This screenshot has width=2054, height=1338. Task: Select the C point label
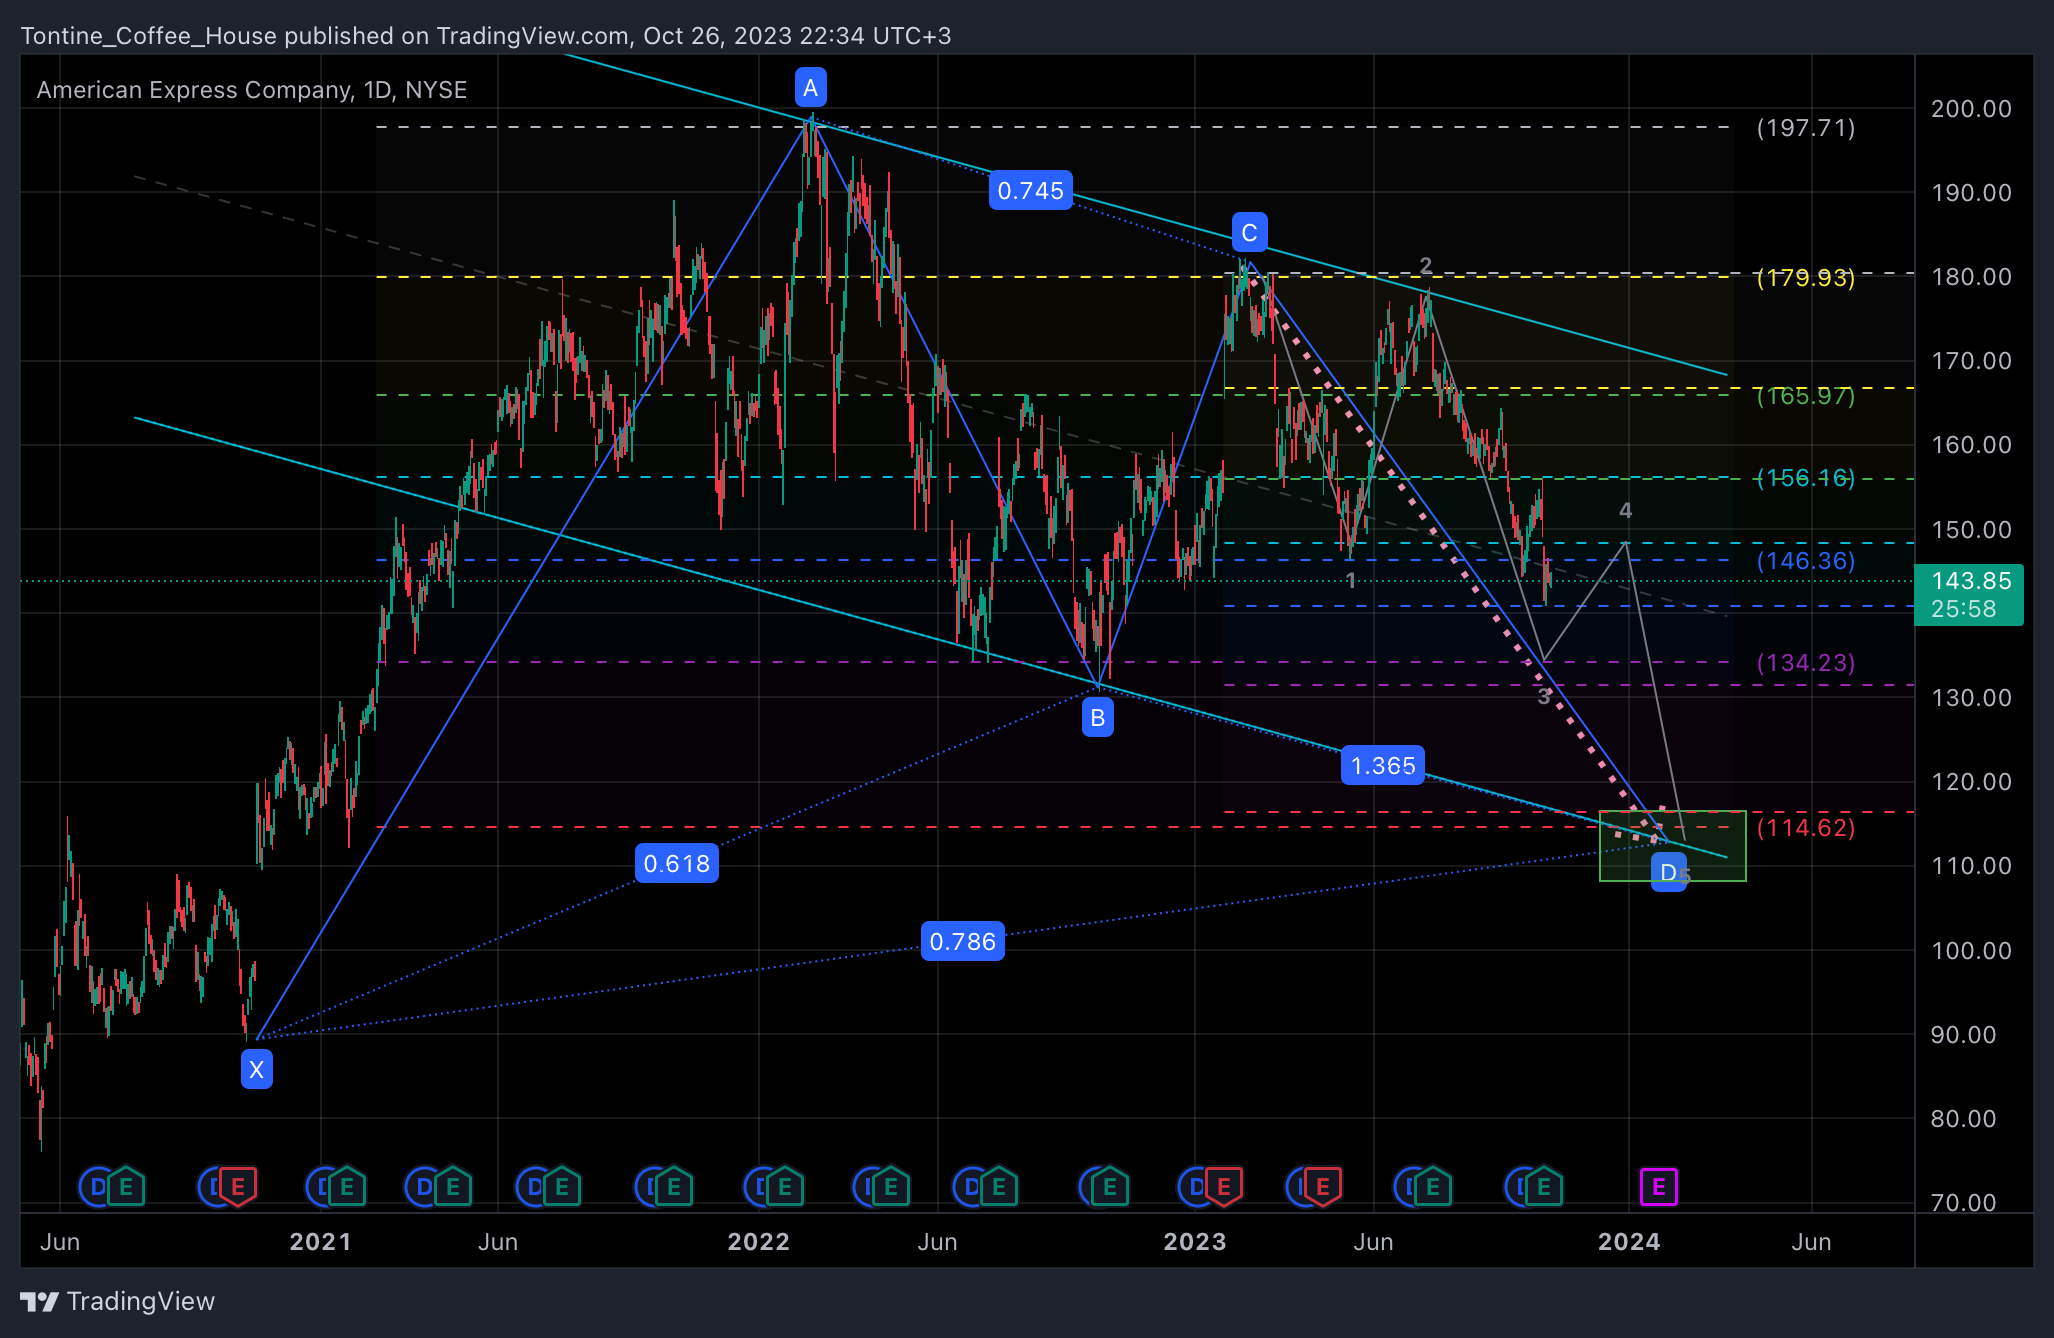pyautogui.click(x=1249, y=233)
